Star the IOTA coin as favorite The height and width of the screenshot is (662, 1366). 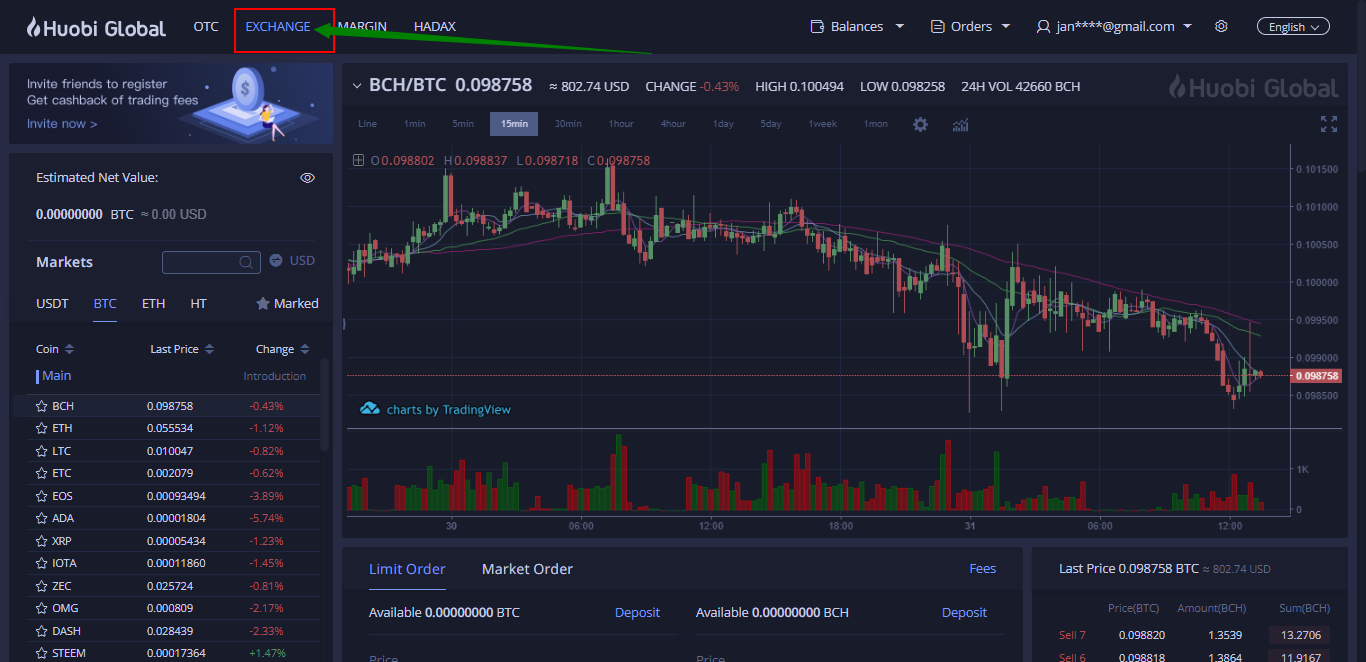pyautogui.click(x=42, y=563)
